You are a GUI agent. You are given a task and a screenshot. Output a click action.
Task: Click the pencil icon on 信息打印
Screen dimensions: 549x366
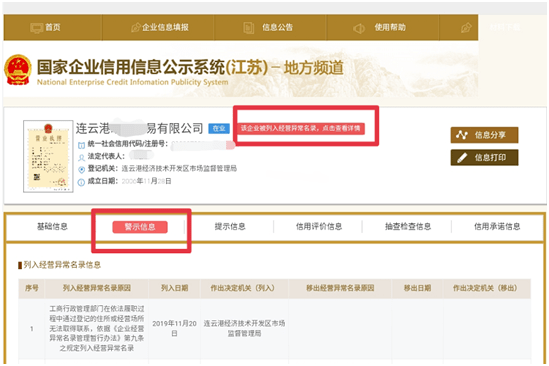click(x=462, y=158)
